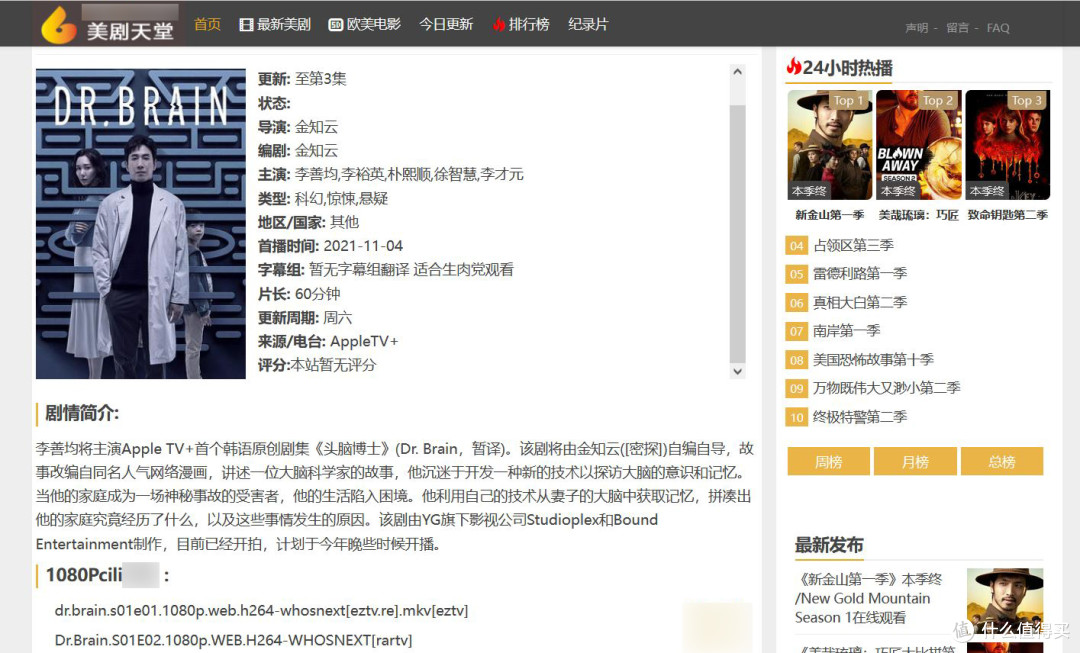This screenshot has height=653, width=1080.
Task: Click the 1080P download section heading
Action: (107, 575)
